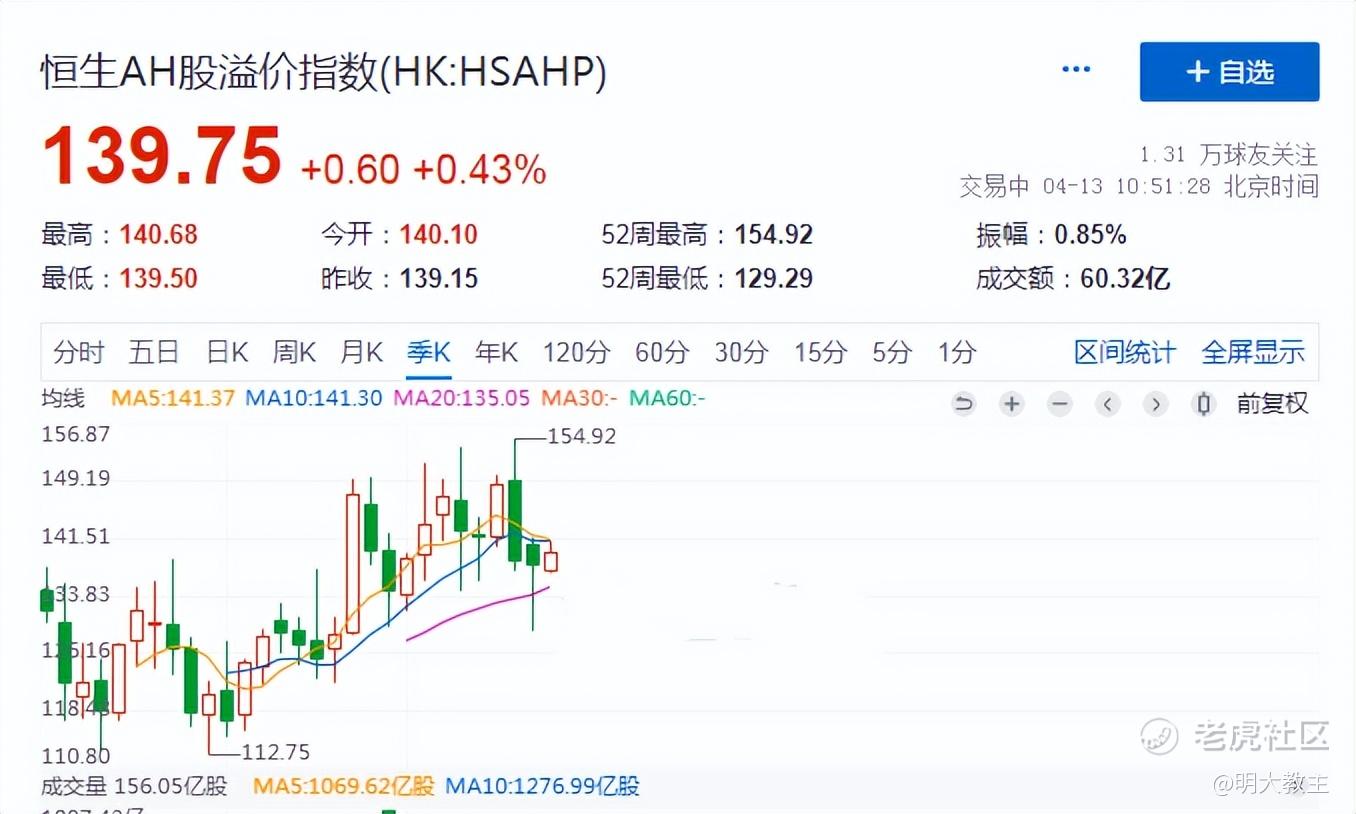Screen dimensions: 1356x814
Task: Zoom in the chart with the plus icon
Action: (x=1012, y=404)
